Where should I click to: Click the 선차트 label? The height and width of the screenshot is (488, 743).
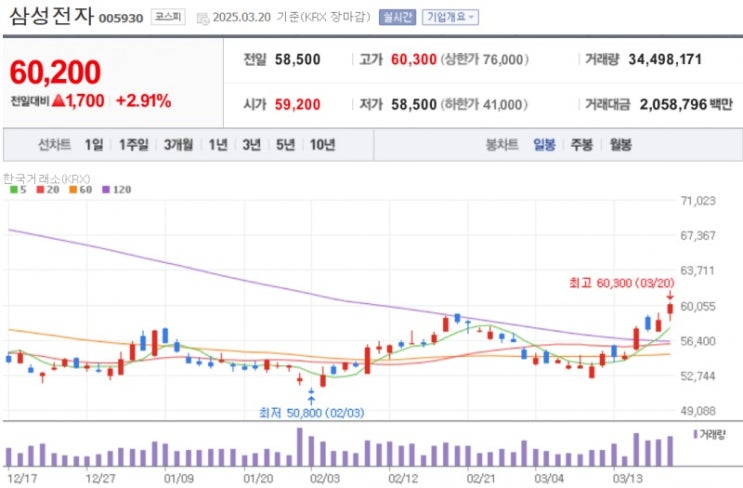[x=54, y=145]
